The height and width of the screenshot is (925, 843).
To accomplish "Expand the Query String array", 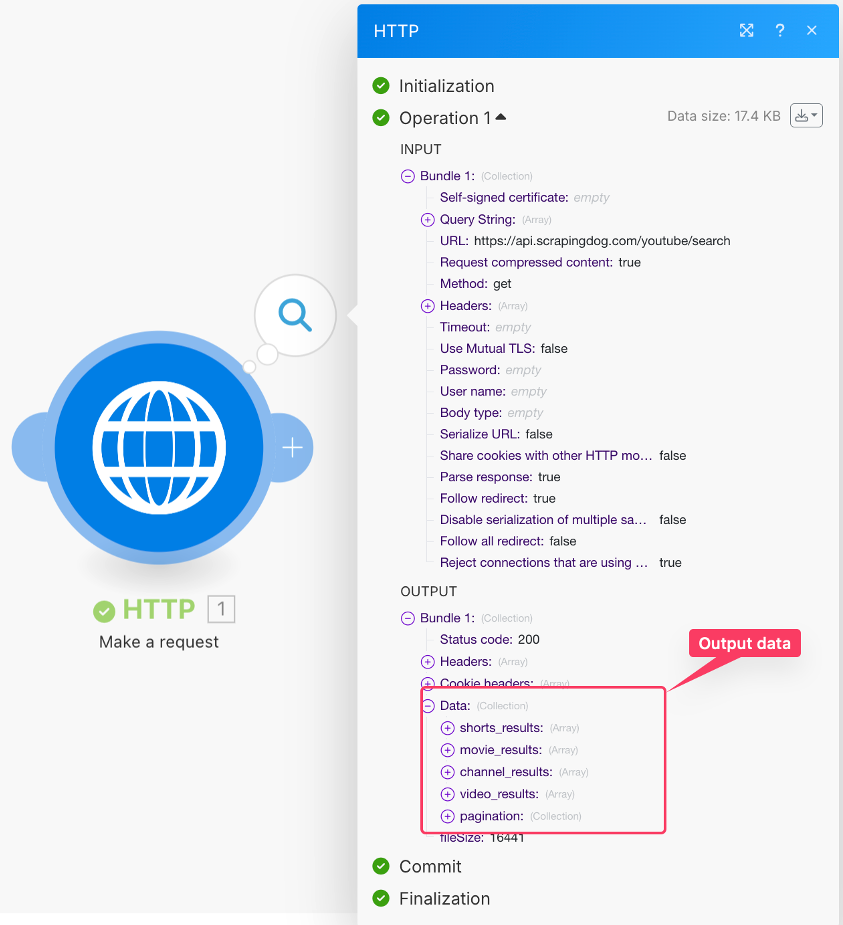I will tap(428, 220).
